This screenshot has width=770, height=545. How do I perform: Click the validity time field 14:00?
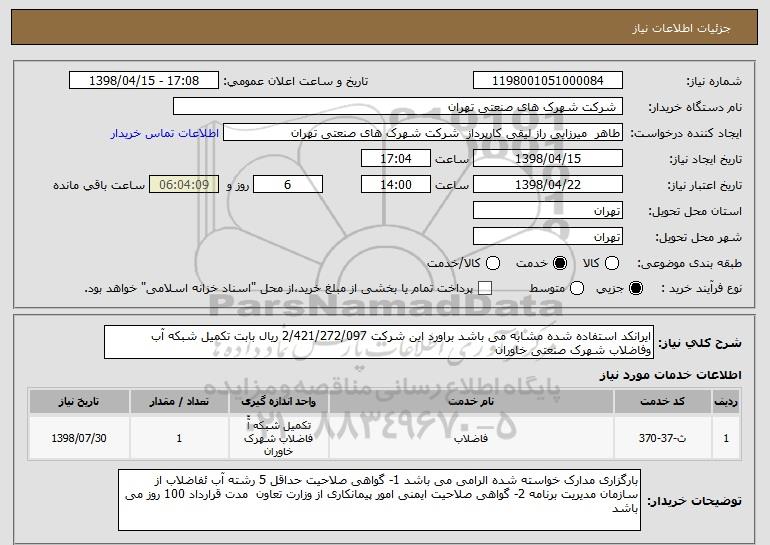coord(396,185)
